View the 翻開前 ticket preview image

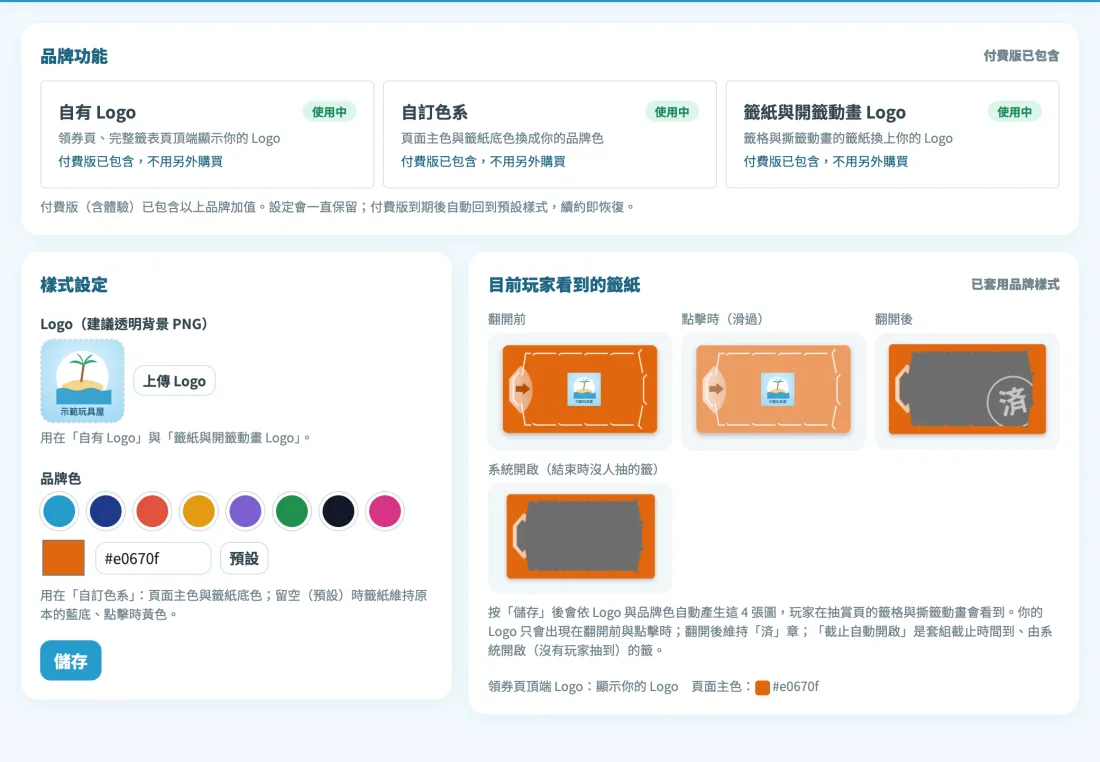[x=580, y=389]
